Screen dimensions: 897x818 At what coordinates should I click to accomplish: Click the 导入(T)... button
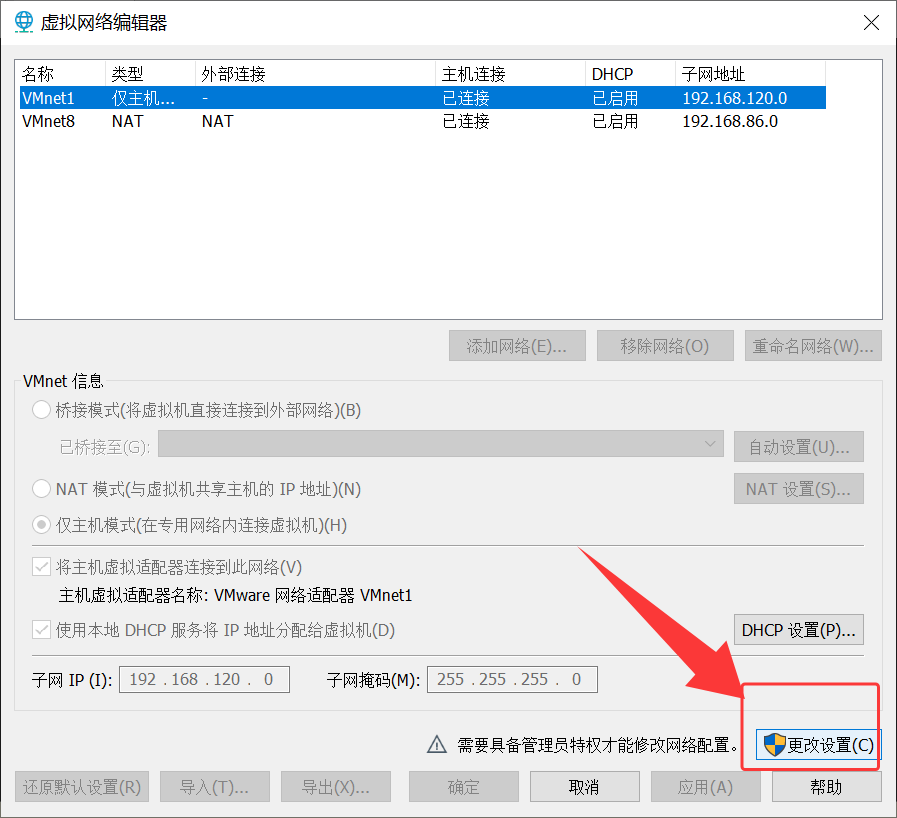click(x=215, y=787)
